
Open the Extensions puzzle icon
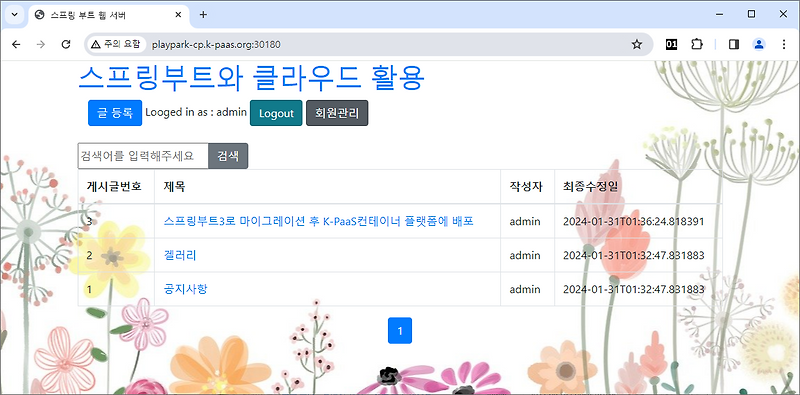[x=697, y=45]
